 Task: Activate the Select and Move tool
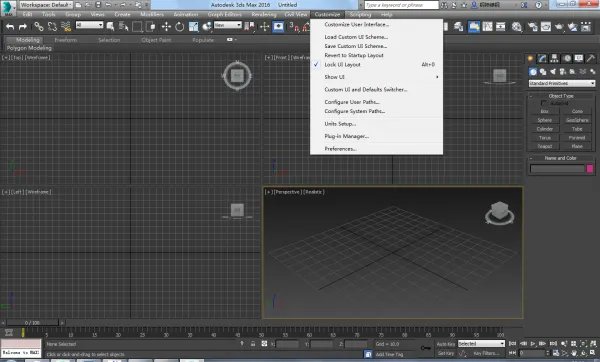coord(166,26)
